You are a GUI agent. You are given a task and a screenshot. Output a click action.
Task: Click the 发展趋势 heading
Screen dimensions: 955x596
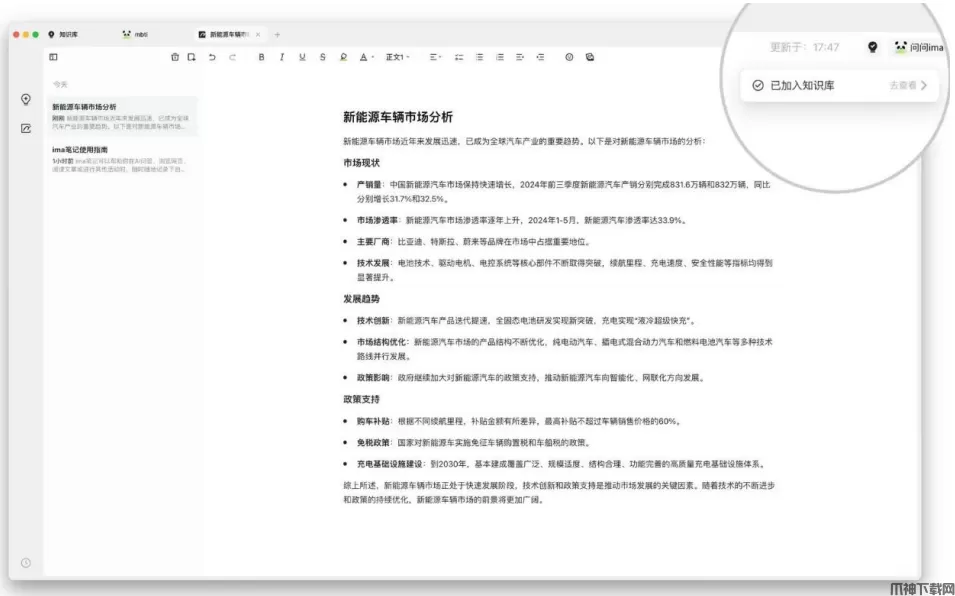coord(361,299)
